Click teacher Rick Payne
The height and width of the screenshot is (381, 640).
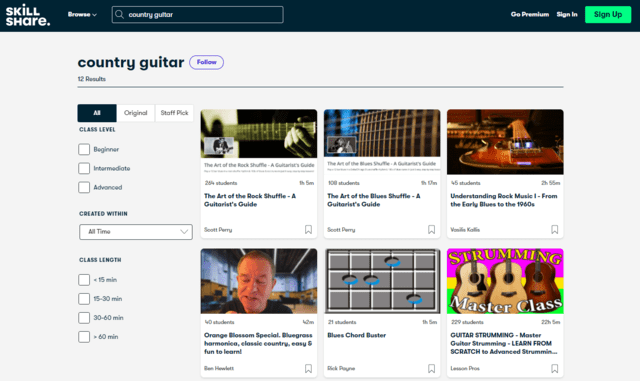point(341,368)
